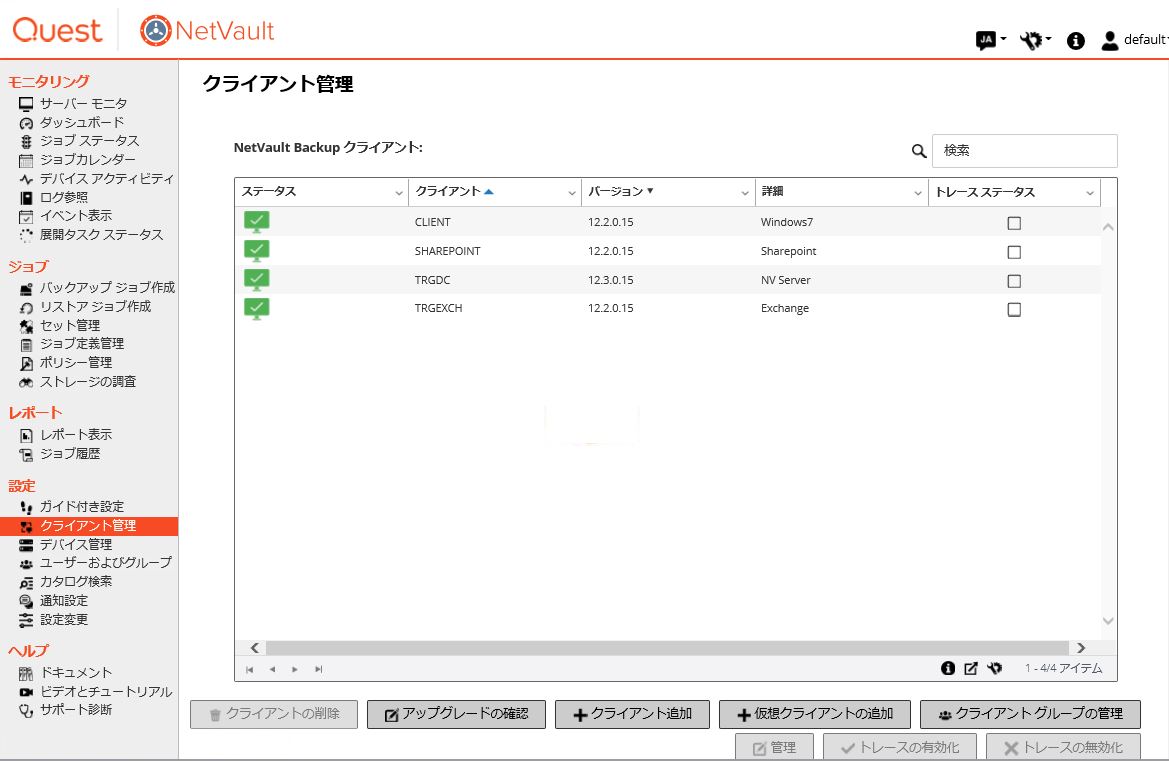The image size is (1169, 761).
Task: Click the About info icon in header
Action: 1075,40
